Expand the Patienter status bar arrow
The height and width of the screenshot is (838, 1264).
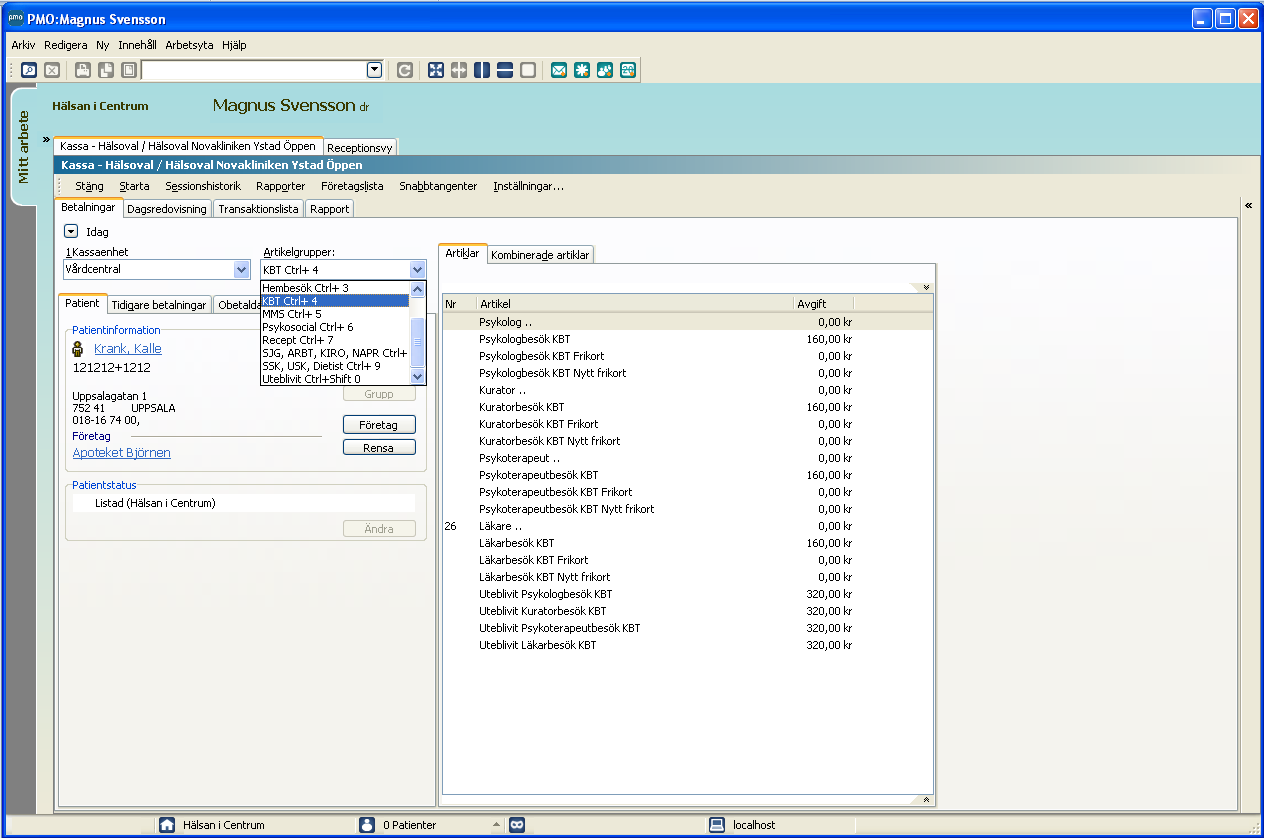tap(497, 825)
